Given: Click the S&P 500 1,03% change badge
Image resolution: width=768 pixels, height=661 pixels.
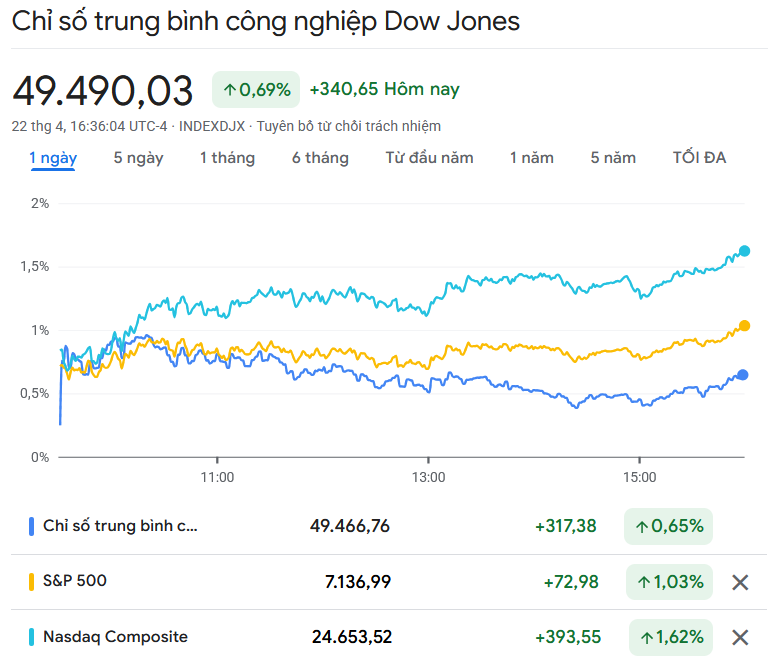Looking at the screenshot, I should tap(670, 582).
